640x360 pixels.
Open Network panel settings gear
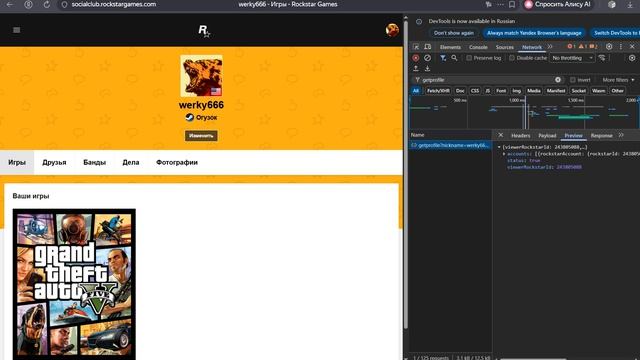click(632, 58)
